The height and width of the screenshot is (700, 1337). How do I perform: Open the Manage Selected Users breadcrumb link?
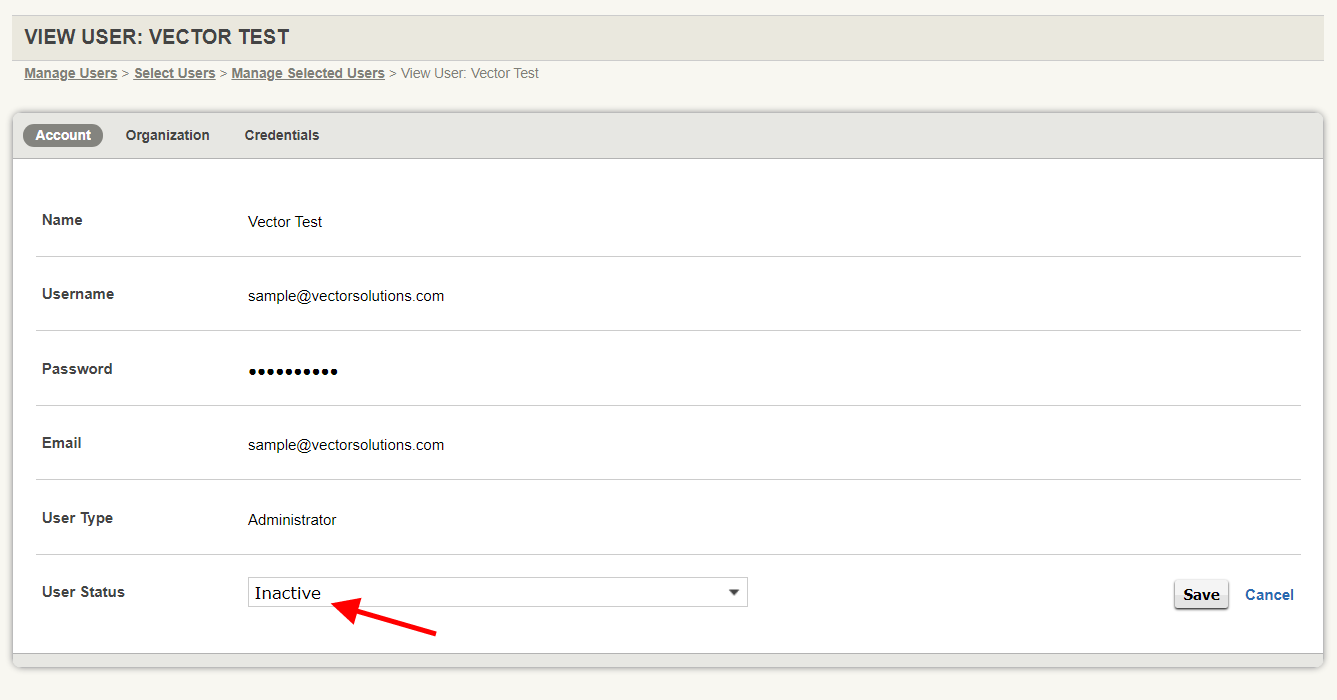307,72
